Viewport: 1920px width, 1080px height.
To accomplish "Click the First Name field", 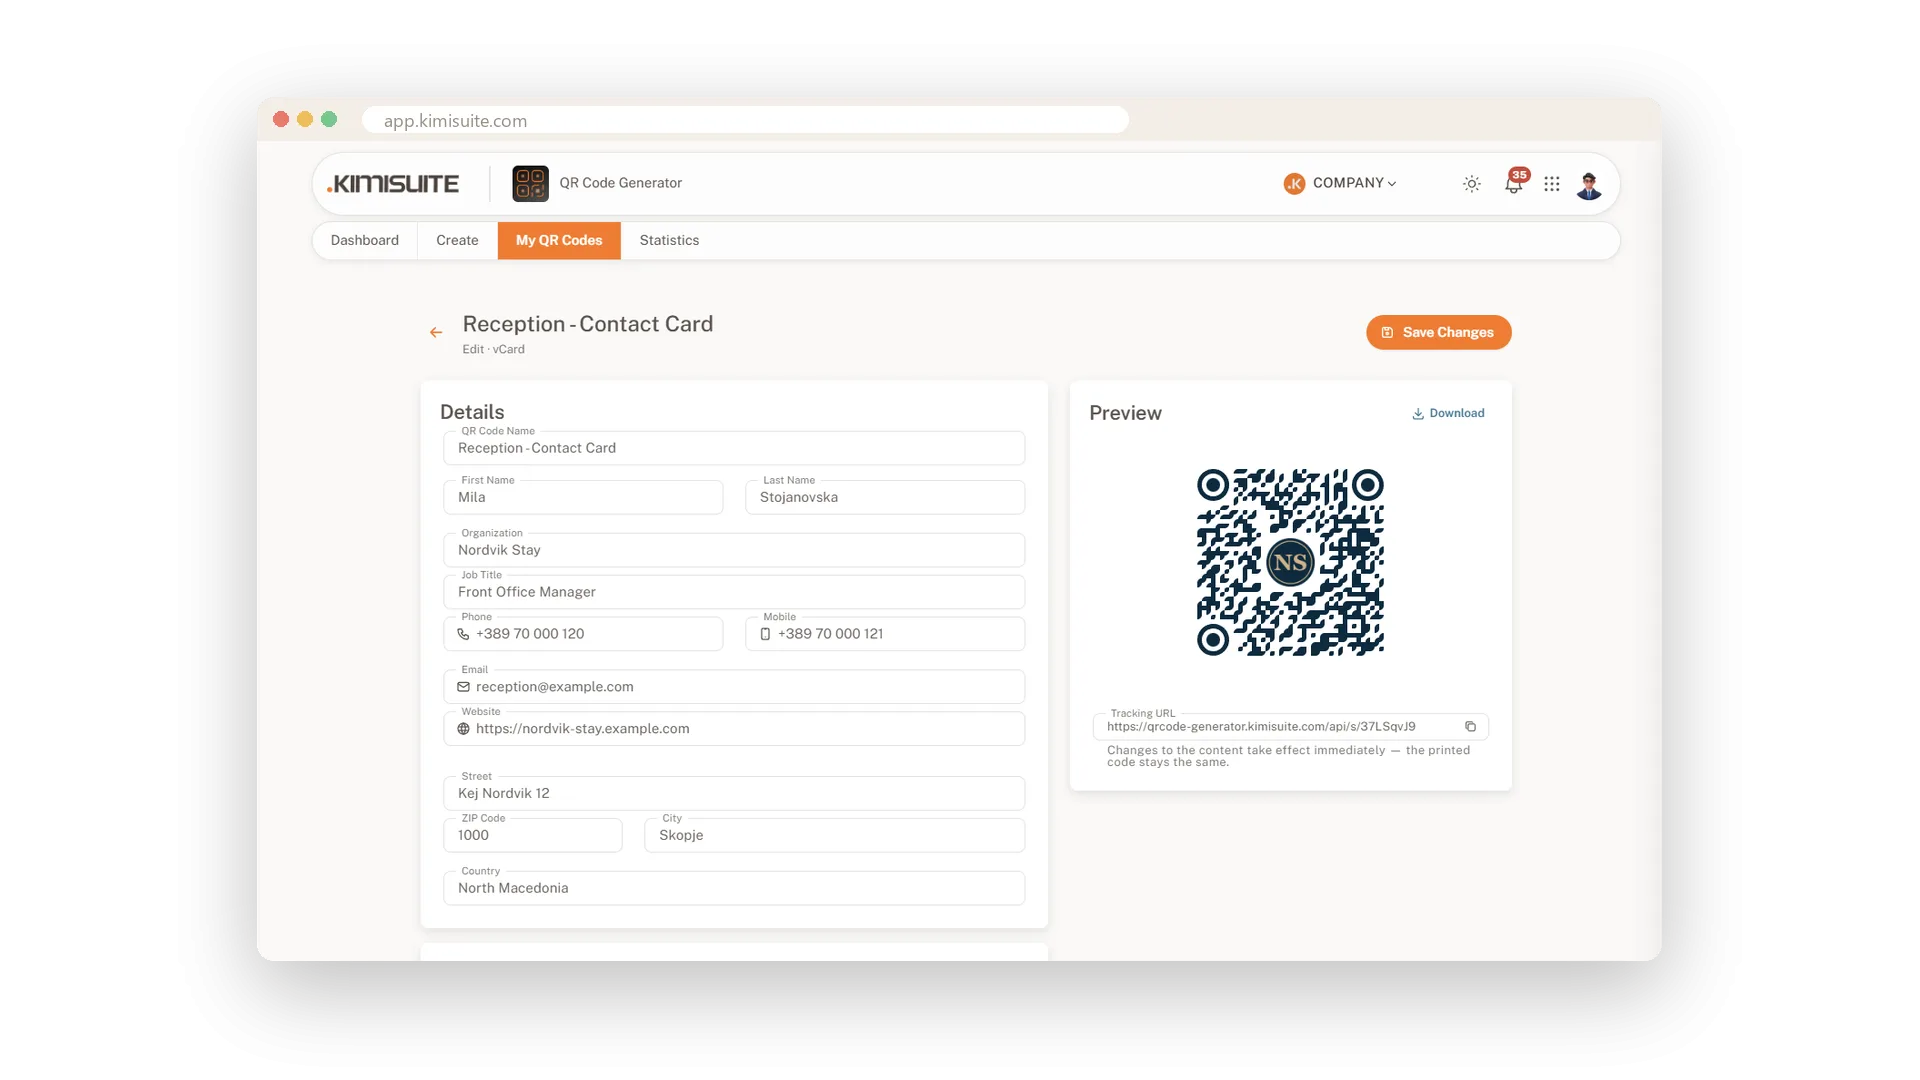I will click(x=583, y=497).
